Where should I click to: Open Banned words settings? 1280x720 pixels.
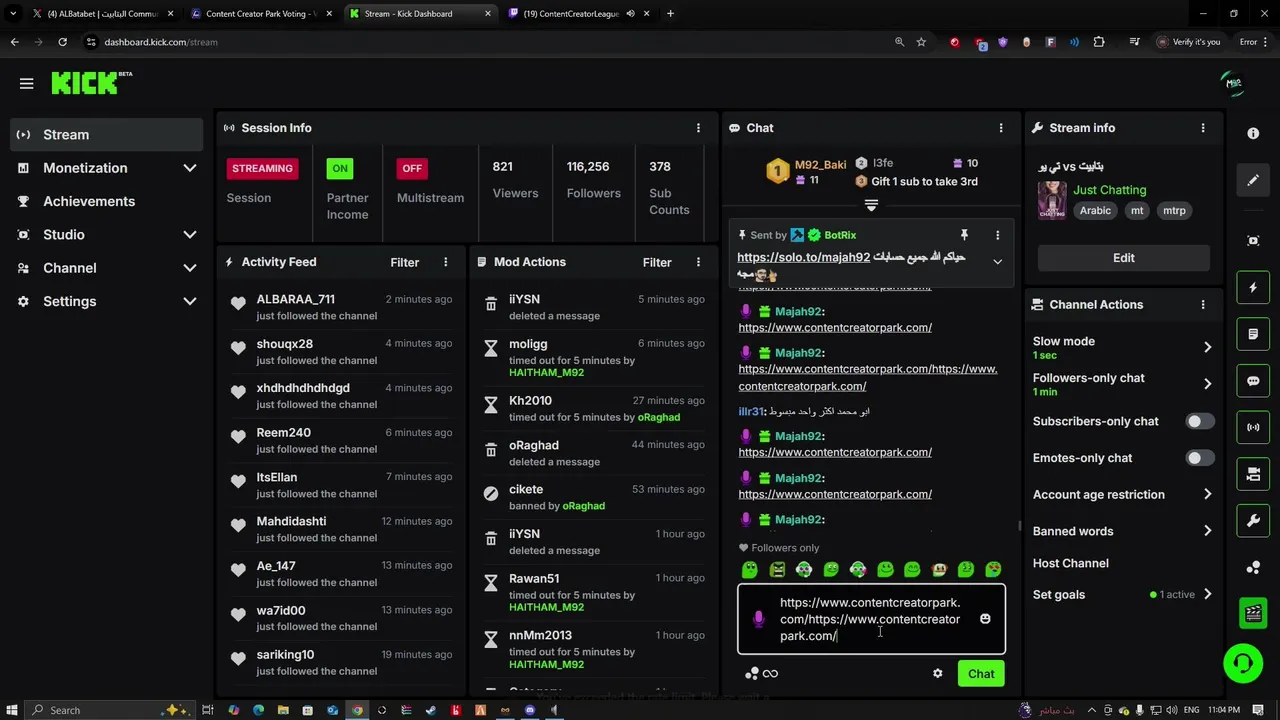pos(1122,531)
